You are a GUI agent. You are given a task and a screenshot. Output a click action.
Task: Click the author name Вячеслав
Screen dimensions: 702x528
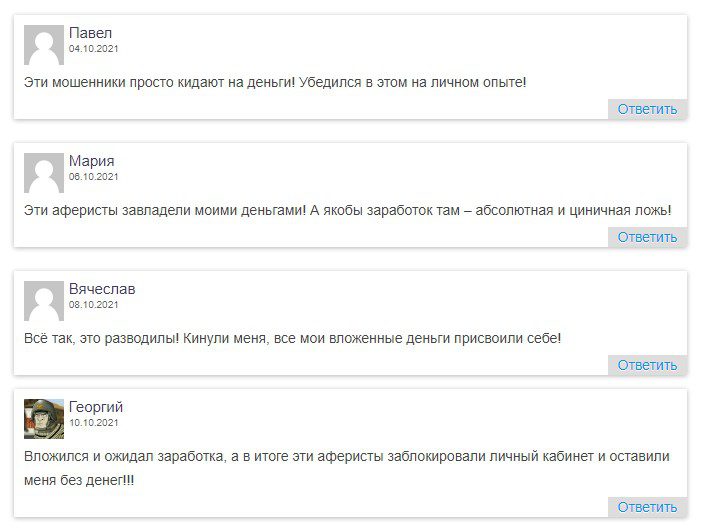(x=102, y=289)
